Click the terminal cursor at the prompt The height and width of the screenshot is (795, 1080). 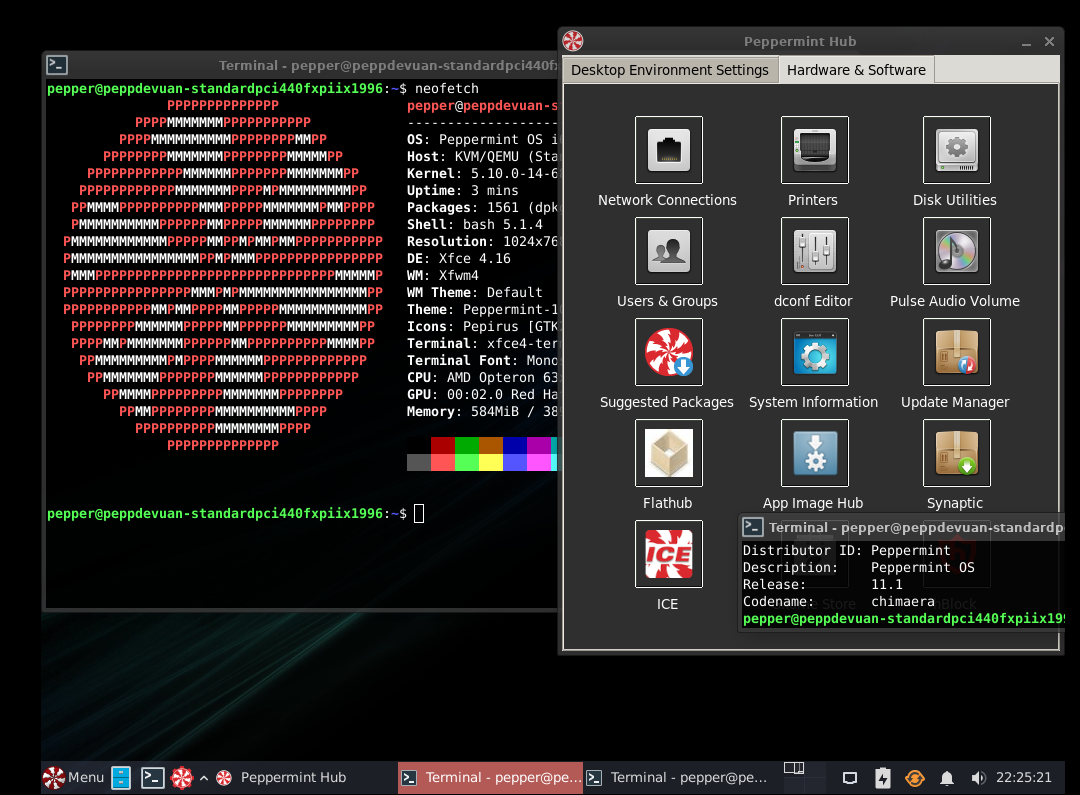[419, 513]
